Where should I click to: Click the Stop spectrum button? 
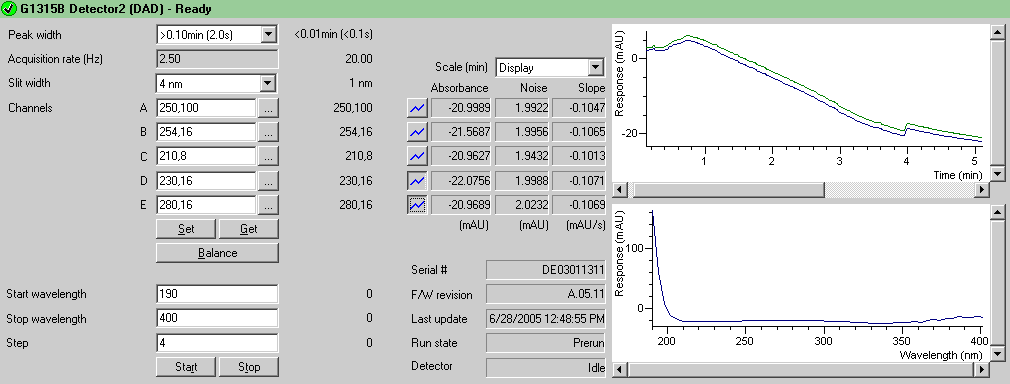249,367
